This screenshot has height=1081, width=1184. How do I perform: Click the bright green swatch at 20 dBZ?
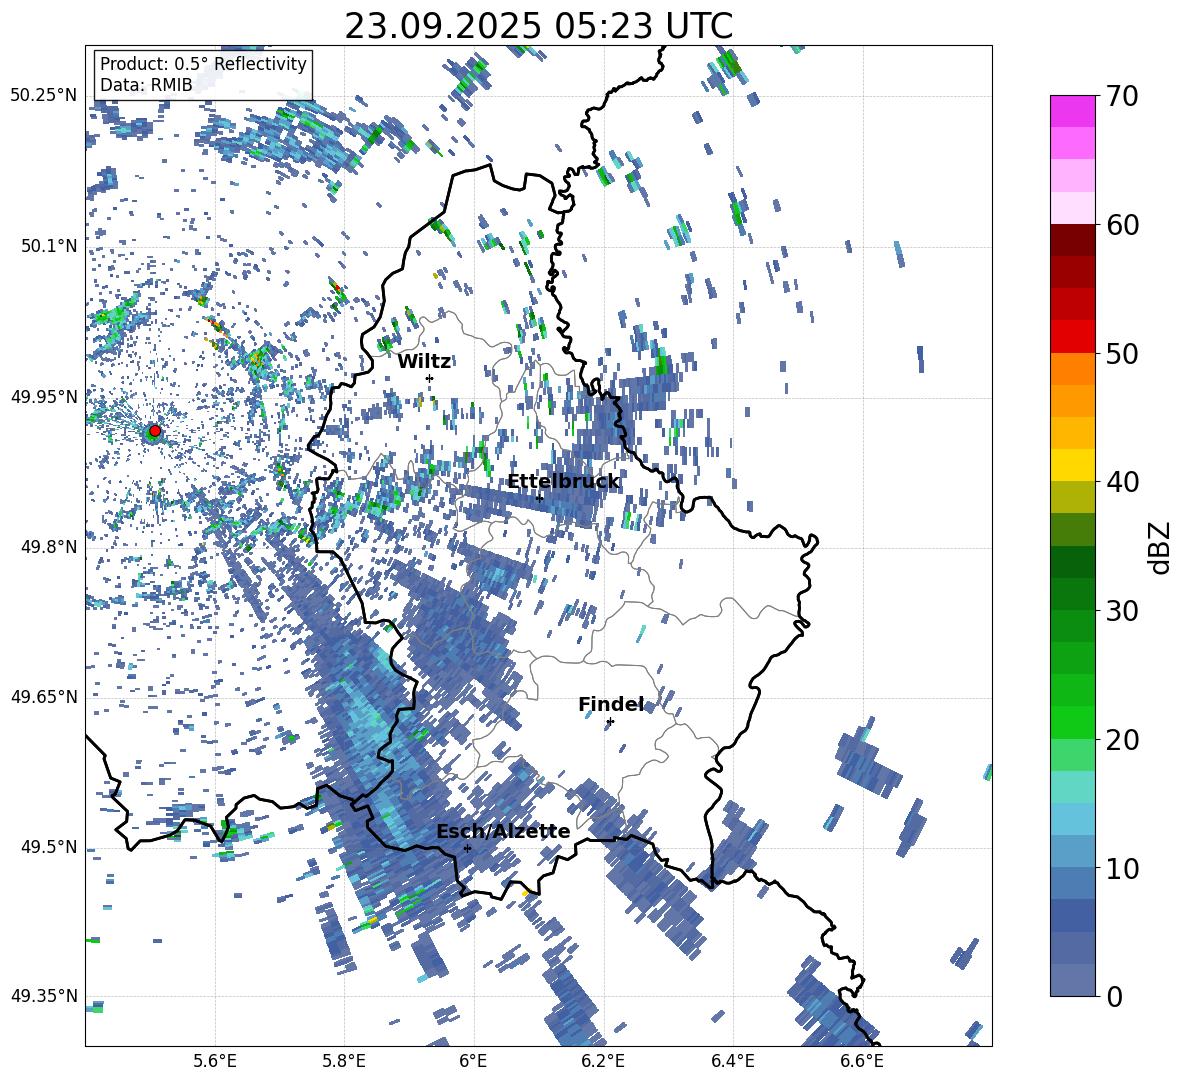[1072, 722]
